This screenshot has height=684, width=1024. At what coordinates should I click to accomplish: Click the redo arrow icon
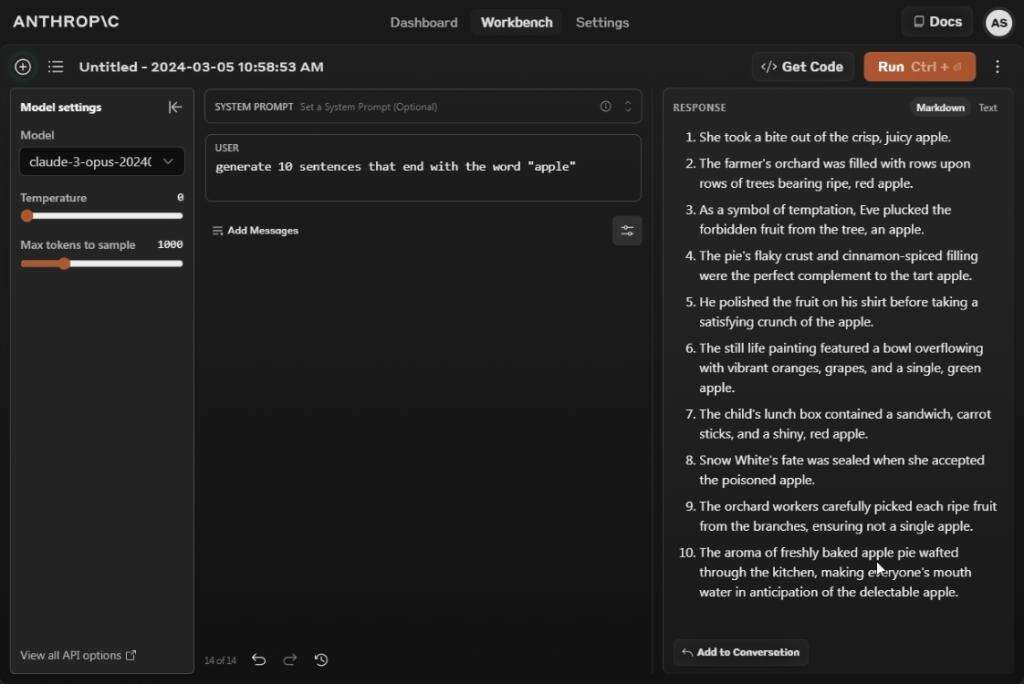[290, 660]
